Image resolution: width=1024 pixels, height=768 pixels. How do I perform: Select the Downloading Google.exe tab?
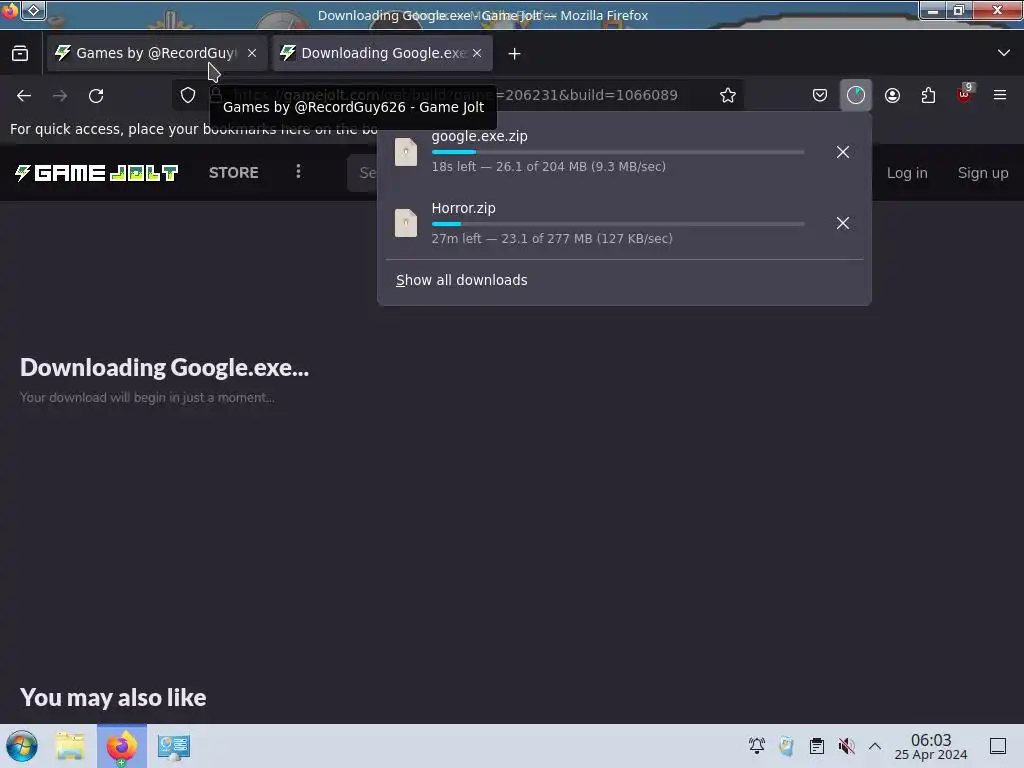pyautogui.click(x=382, y=53)
